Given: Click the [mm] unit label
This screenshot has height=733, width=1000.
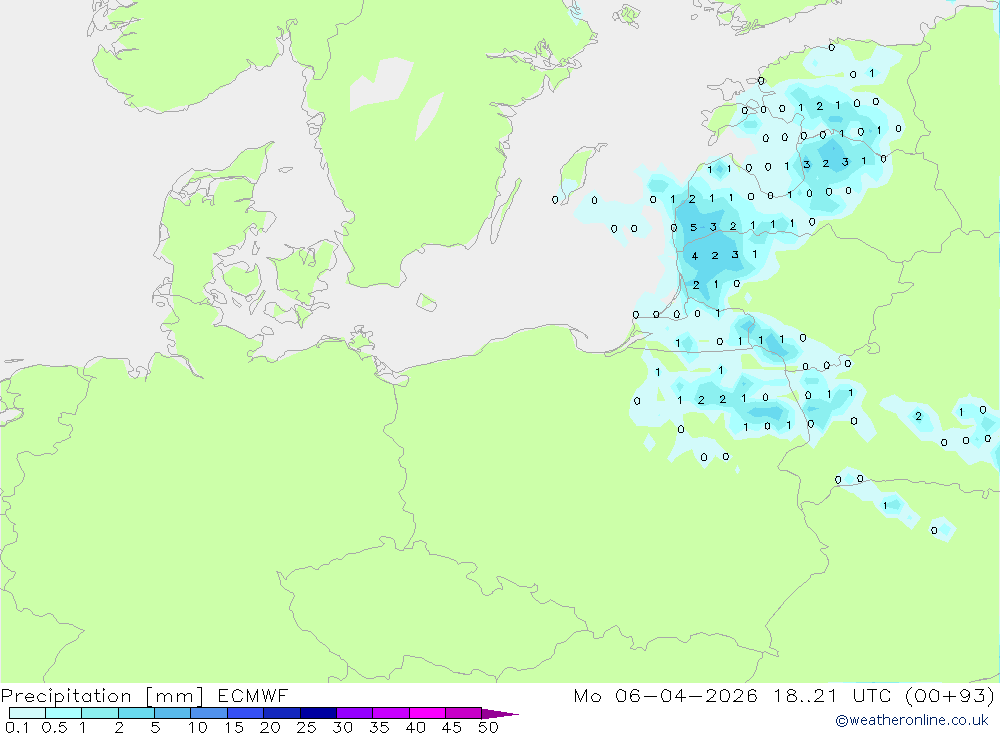Looking at the screenshot, I should click(175, 696).
